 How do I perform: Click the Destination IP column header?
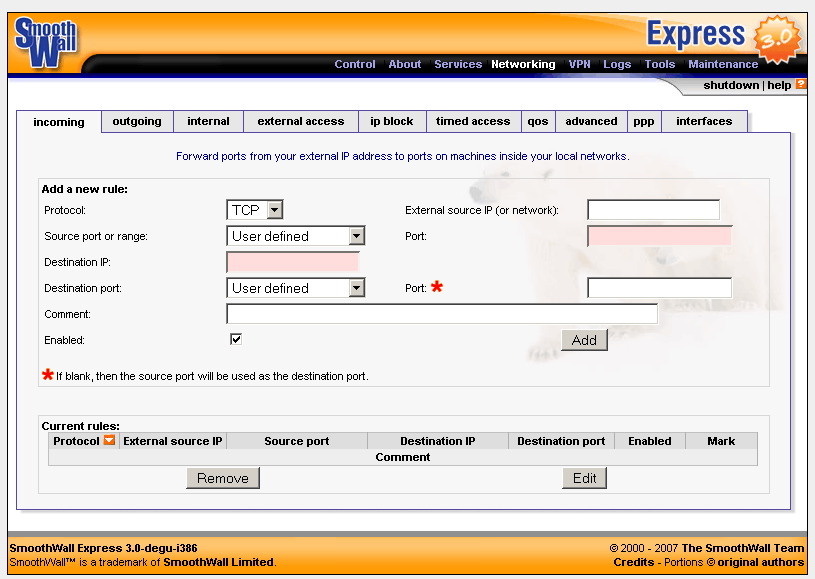[x=438, y=441]
